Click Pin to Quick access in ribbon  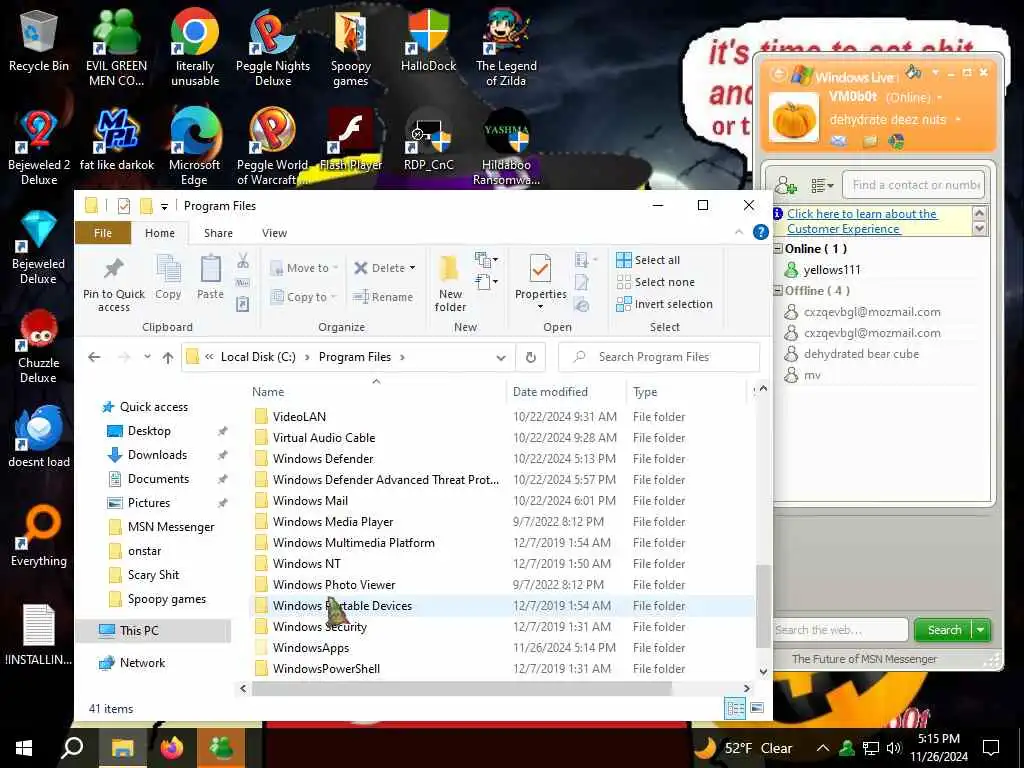114,283
